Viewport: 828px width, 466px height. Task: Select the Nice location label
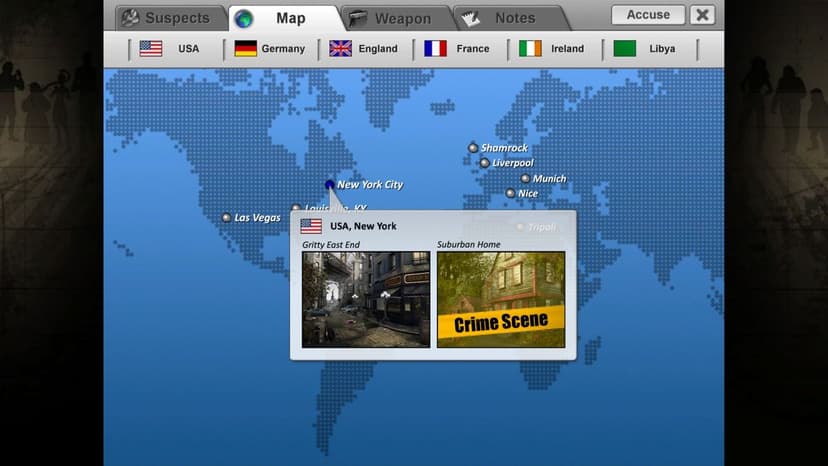pos(528,193)
